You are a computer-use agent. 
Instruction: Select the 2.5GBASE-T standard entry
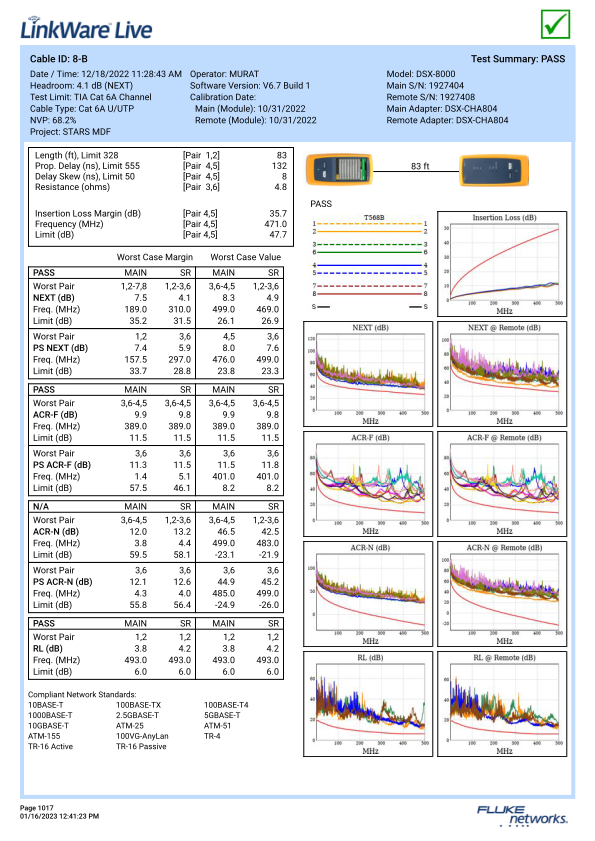[x=137, y=715]
